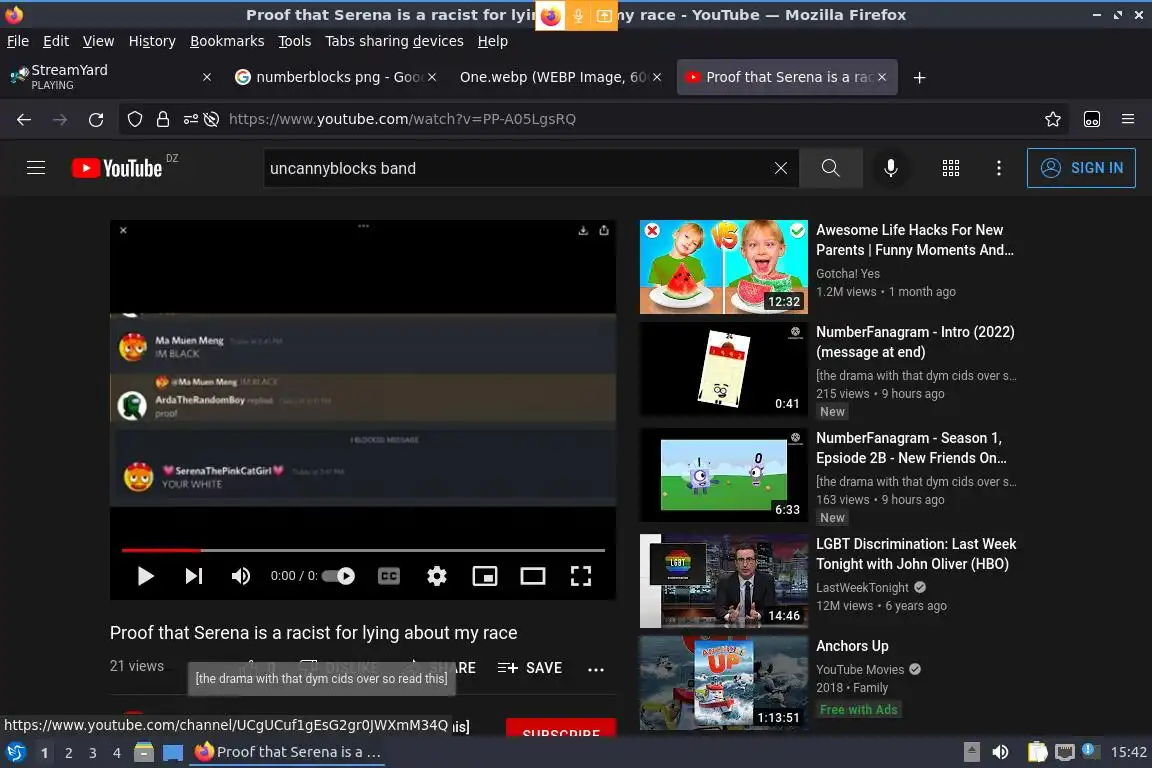
Task: Open the Help menu
Action: click(492, 41)
